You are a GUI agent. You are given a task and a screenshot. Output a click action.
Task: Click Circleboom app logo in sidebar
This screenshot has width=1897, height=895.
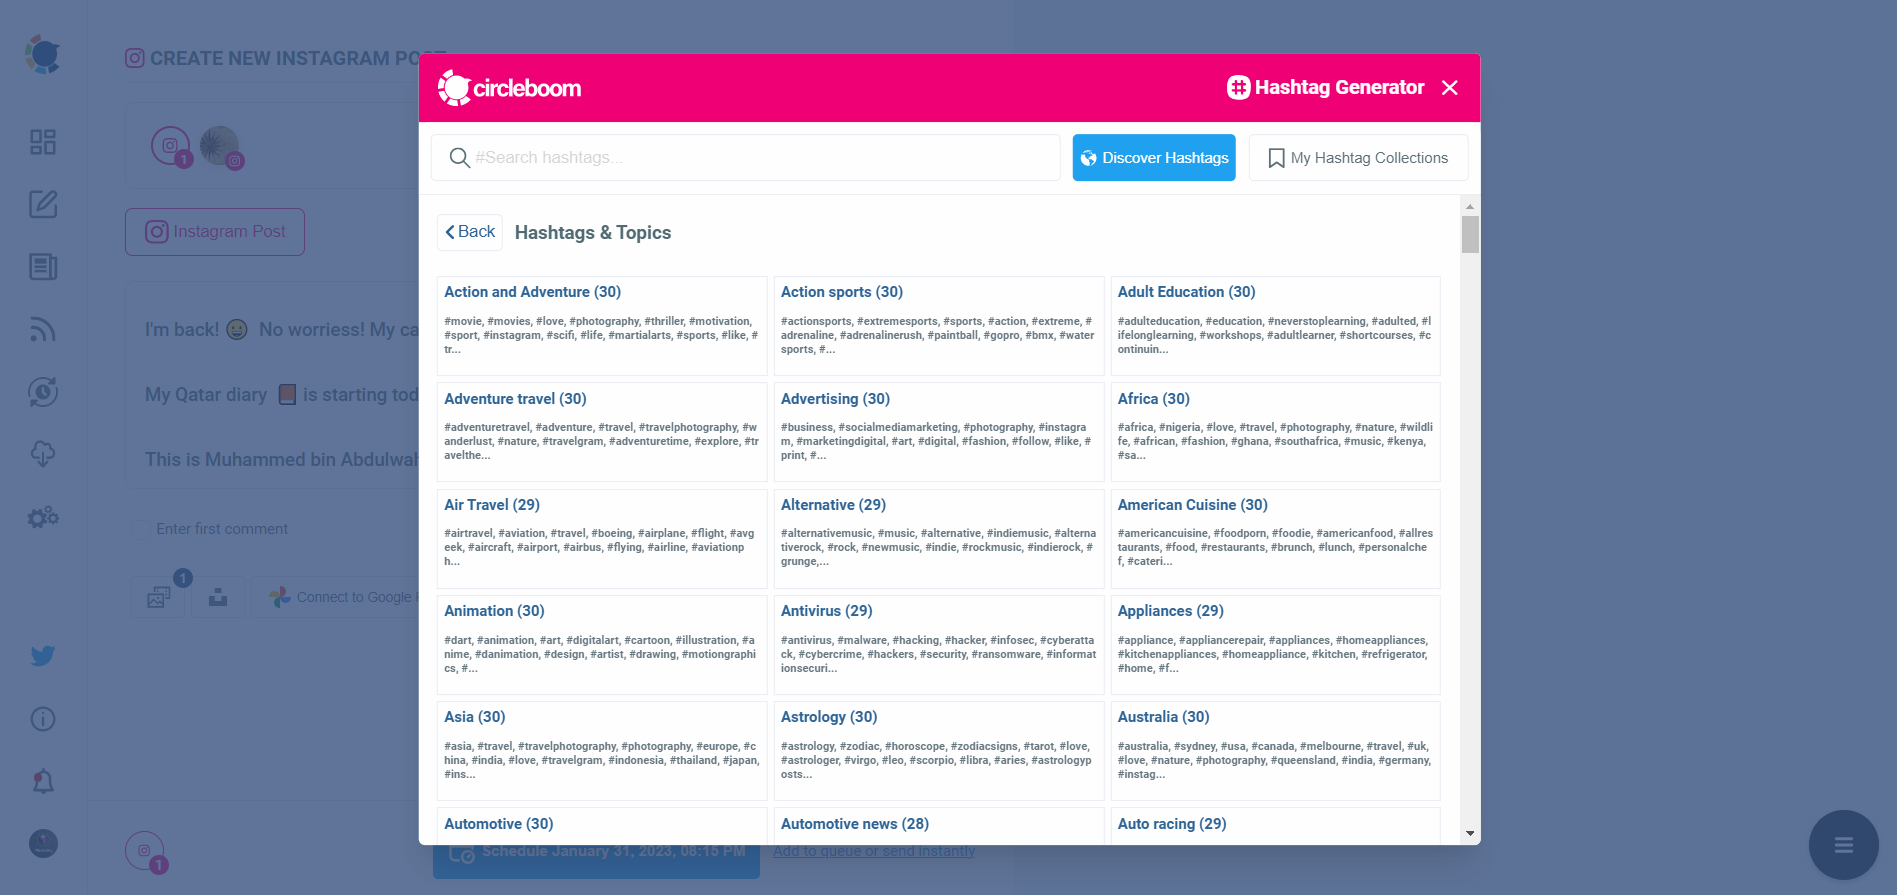click(43, 55)
